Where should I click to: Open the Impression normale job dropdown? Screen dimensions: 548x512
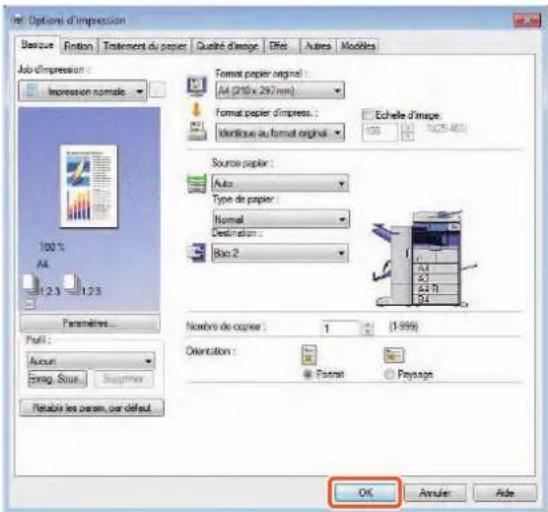[x=82, y=92]
